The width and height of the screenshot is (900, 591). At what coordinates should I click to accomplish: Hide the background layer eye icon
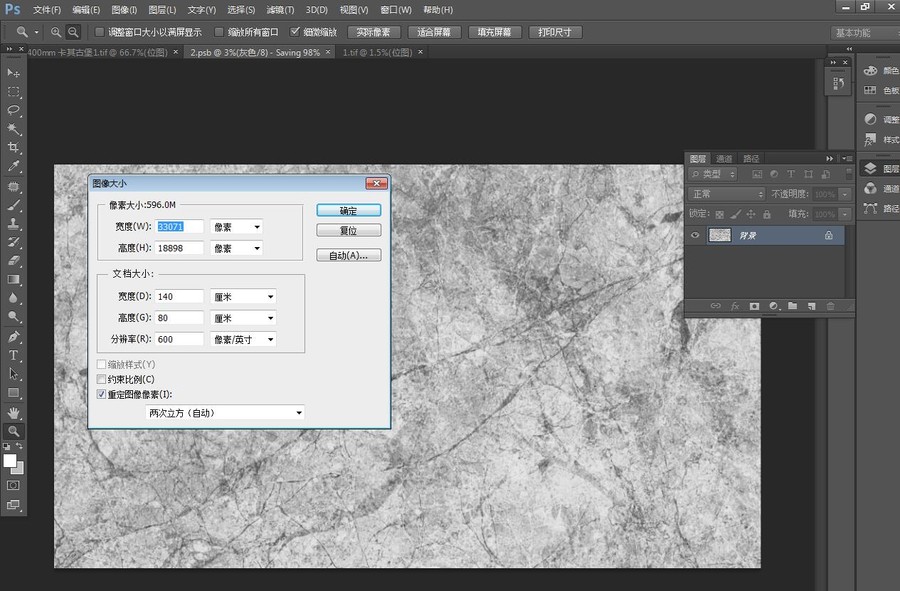point(695,235)
